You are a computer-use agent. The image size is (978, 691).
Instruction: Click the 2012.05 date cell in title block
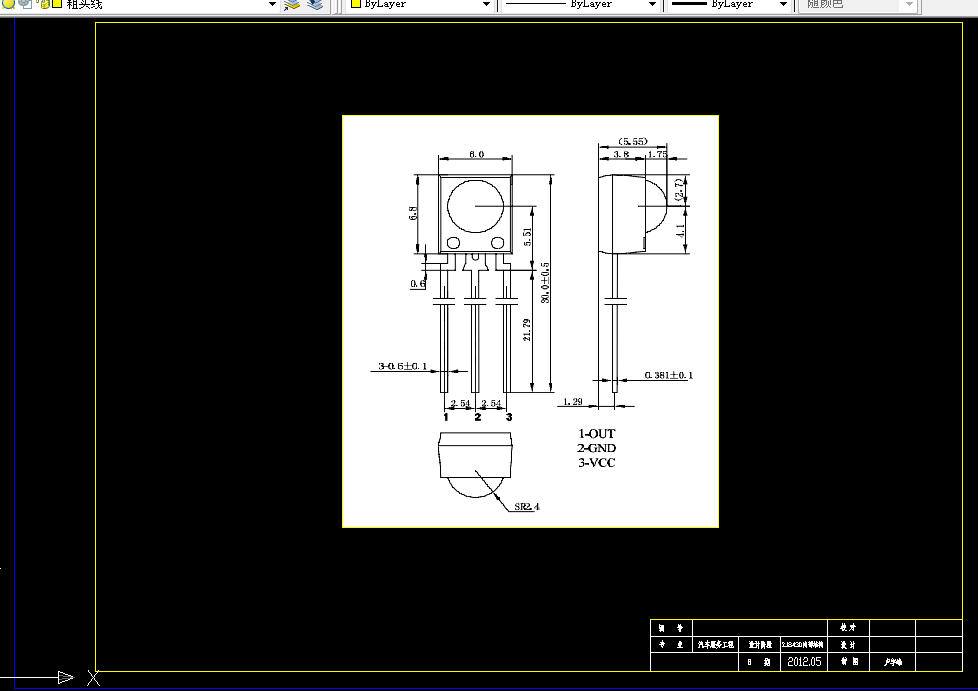click(804, 662)
